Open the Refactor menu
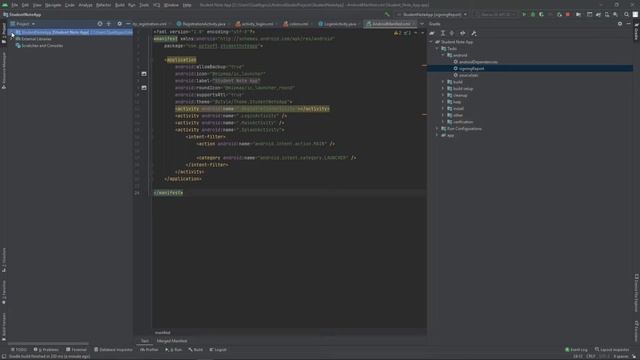 pyautogui.click(x=104, y=5)
